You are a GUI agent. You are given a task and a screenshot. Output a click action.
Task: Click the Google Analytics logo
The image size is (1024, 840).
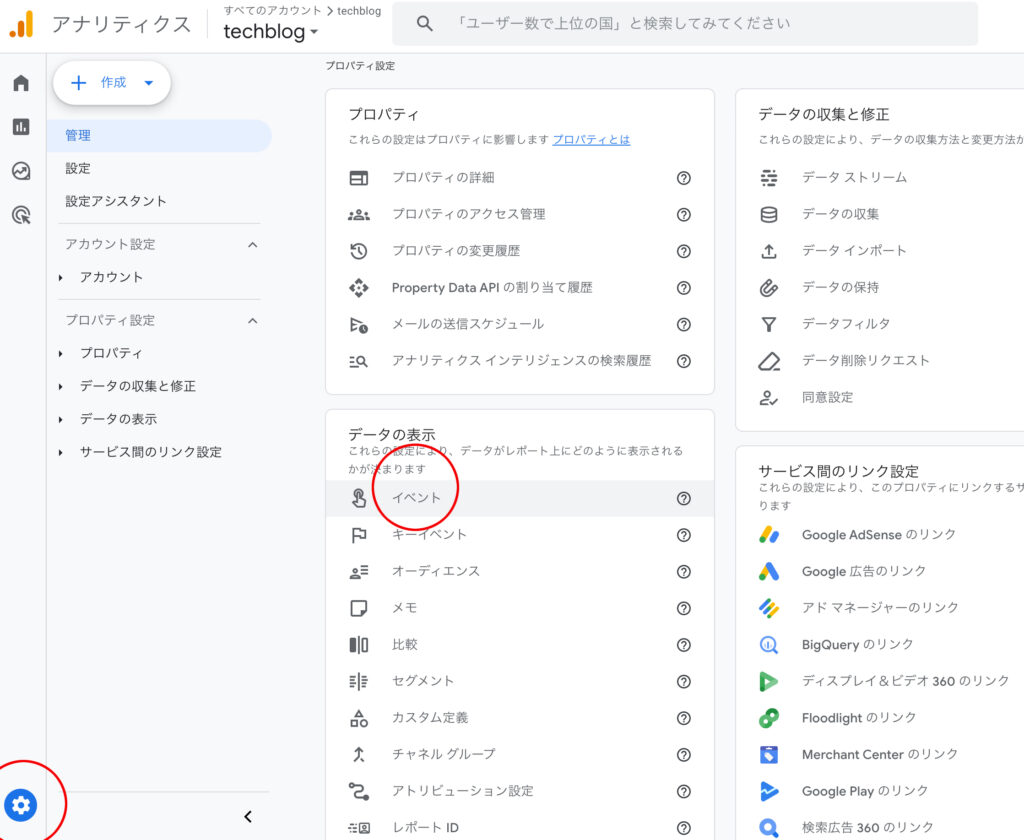(22, 24)
